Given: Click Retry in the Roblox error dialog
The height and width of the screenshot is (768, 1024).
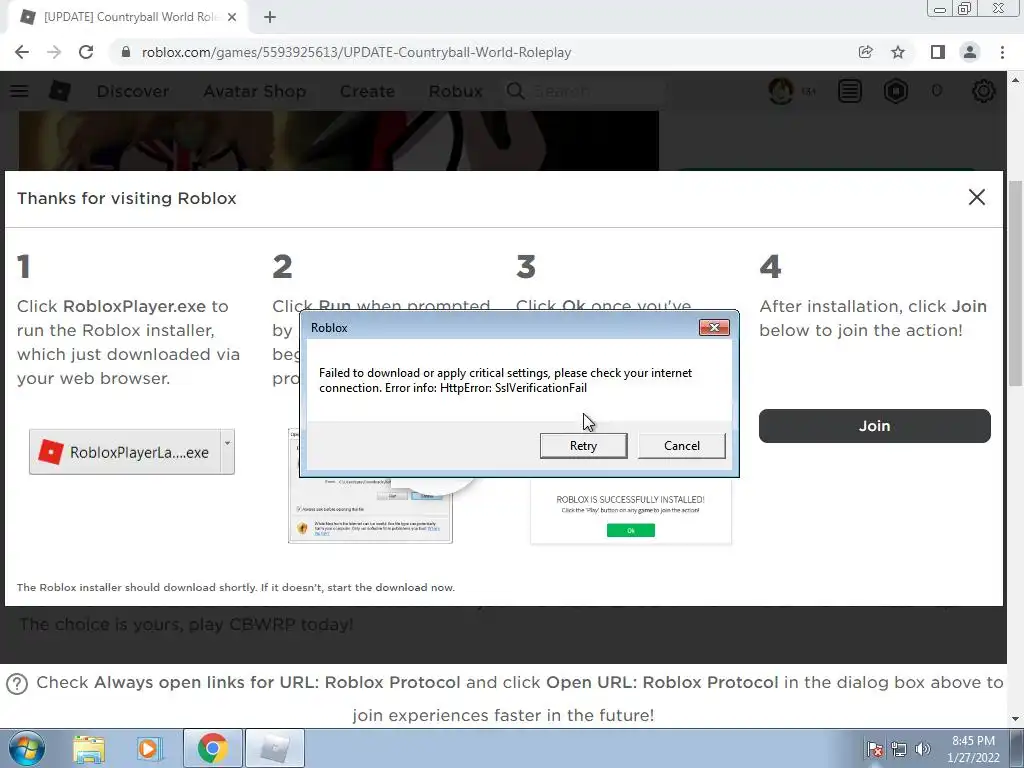Looking at the screenshot, I should coord(583,445).
